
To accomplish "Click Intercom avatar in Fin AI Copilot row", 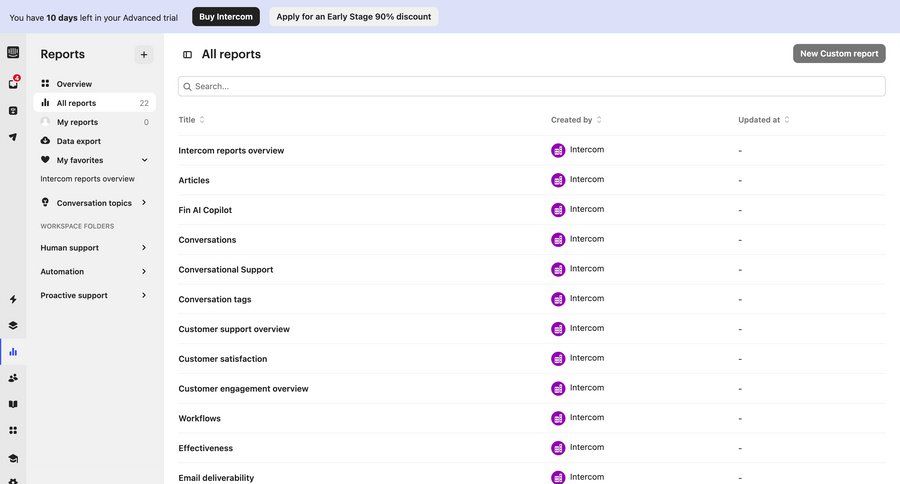I will [x=558, y=210].
